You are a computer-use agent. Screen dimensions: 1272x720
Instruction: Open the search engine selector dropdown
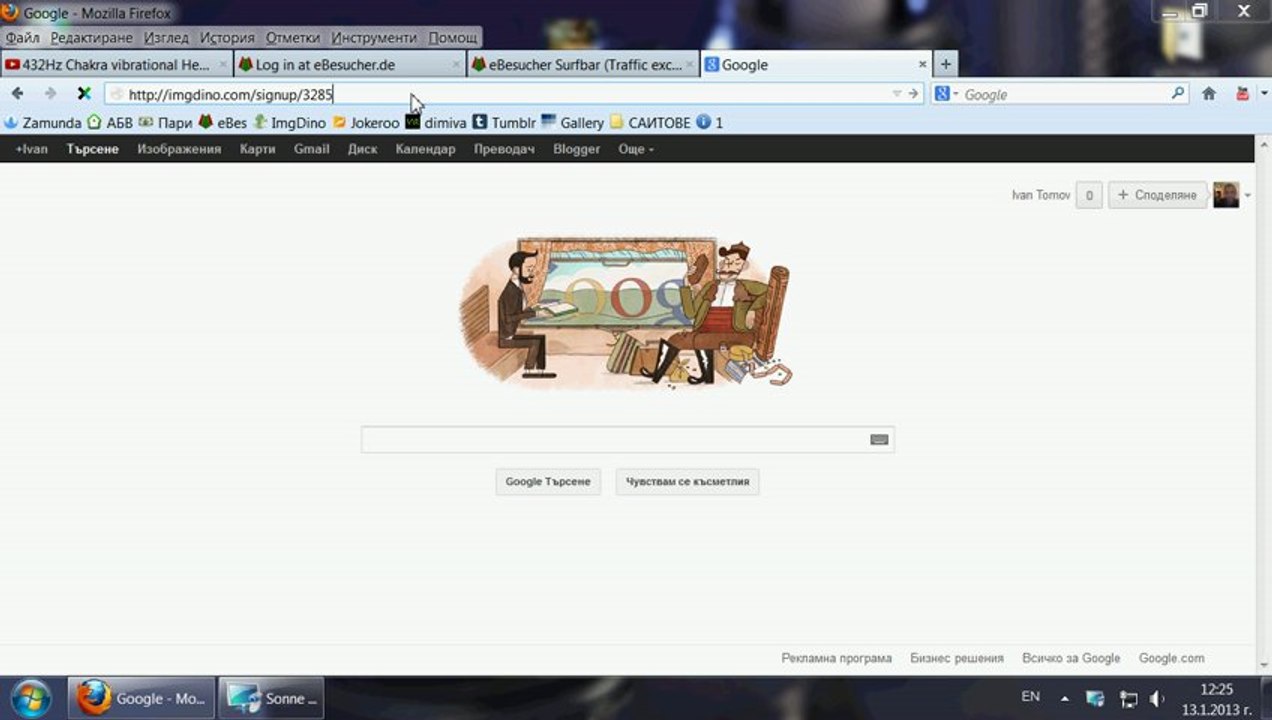pyautogui.click(x=946, y=94)
